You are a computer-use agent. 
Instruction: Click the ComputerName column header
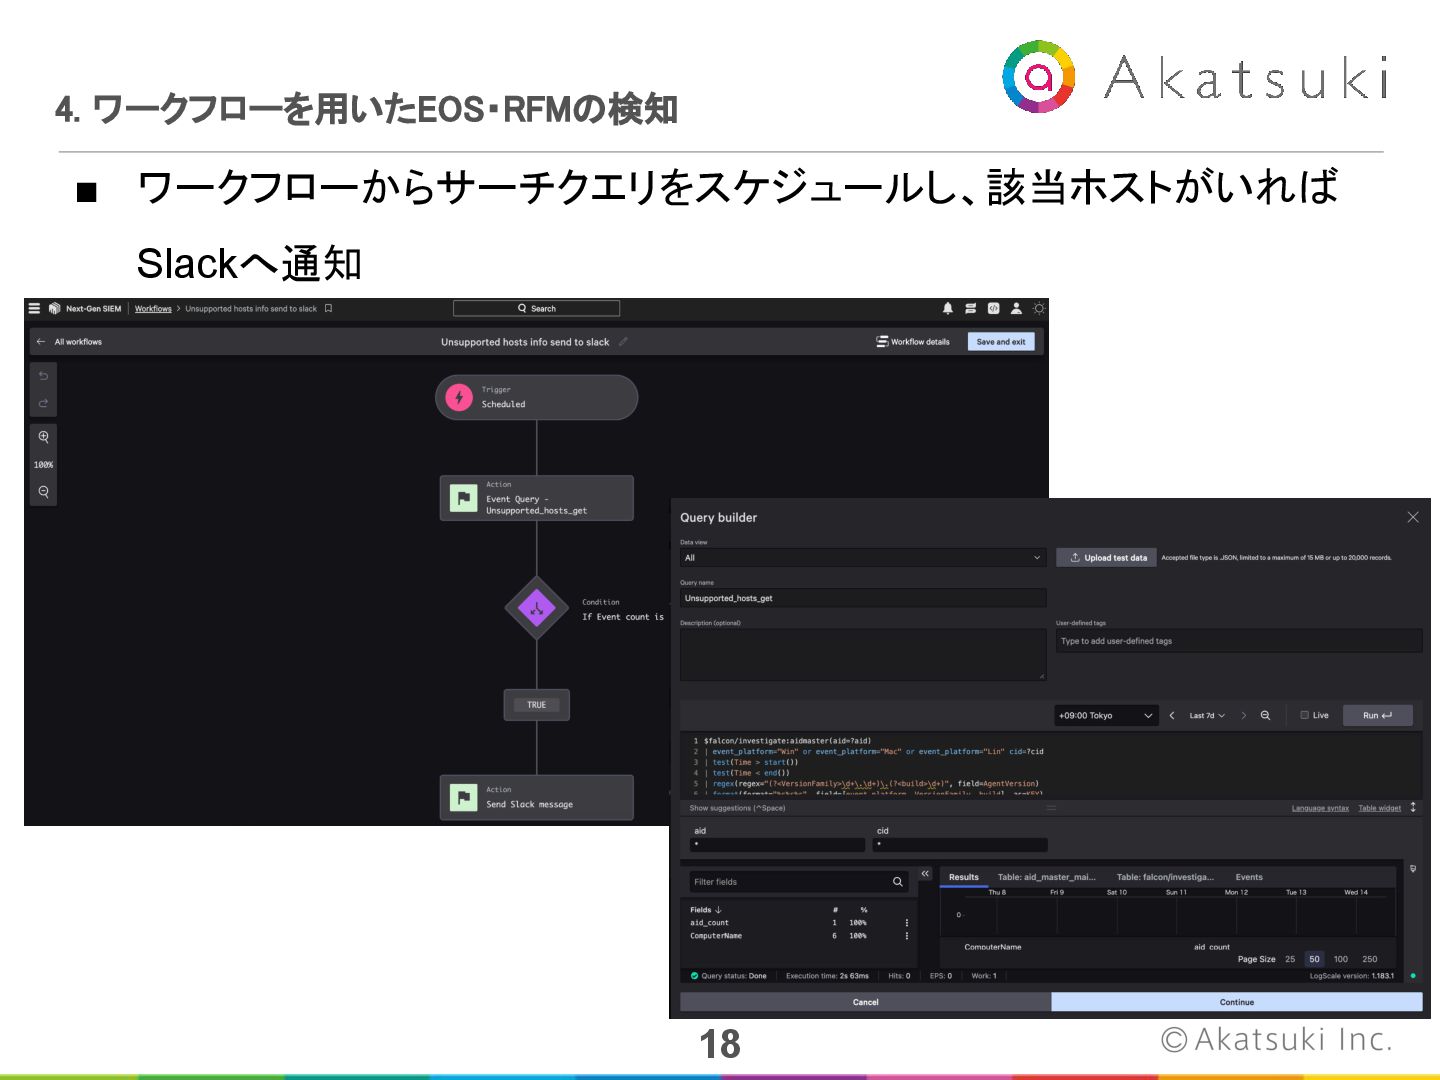click(993, 947)
